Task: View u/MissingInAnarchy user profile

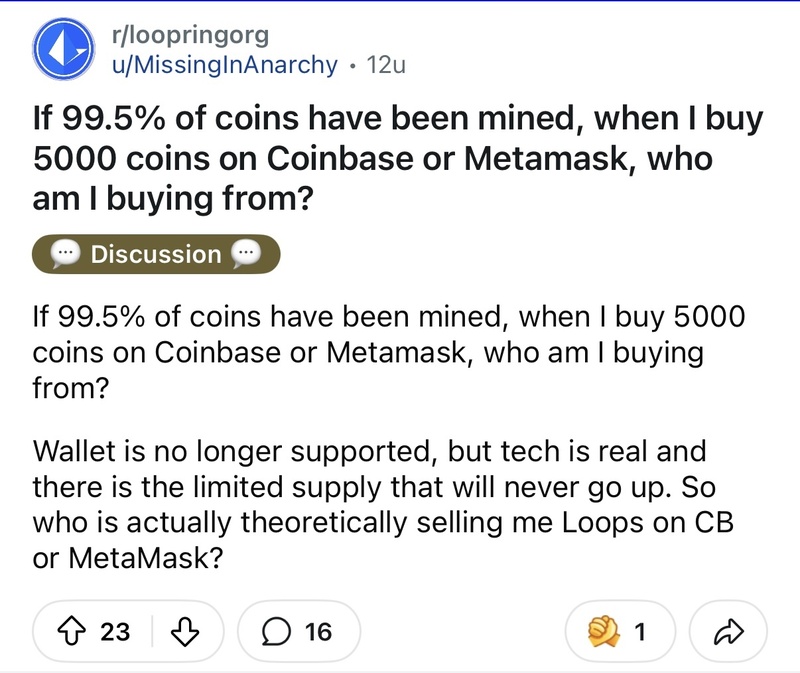Action: [x=224, y=65]
